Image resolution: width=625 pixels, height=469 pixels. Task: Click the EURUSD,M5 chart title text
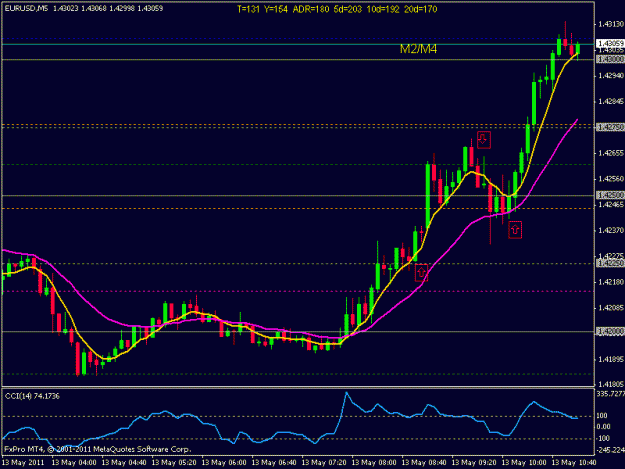pyautogui.click(x=26, y=8)
